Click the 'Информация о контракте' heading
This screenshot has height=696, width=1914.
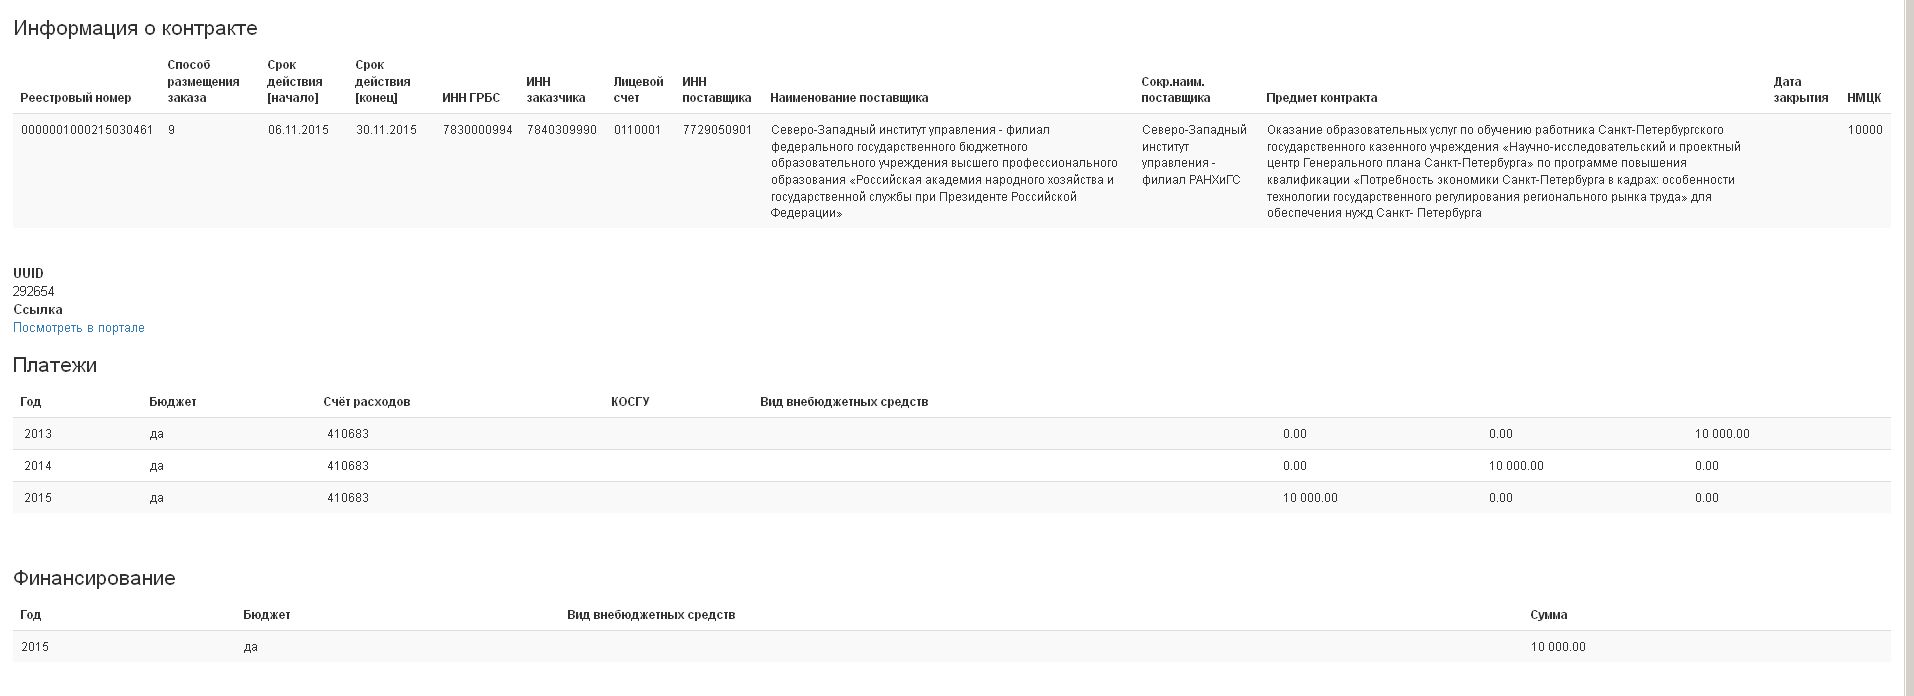click(x=135, y=28)
